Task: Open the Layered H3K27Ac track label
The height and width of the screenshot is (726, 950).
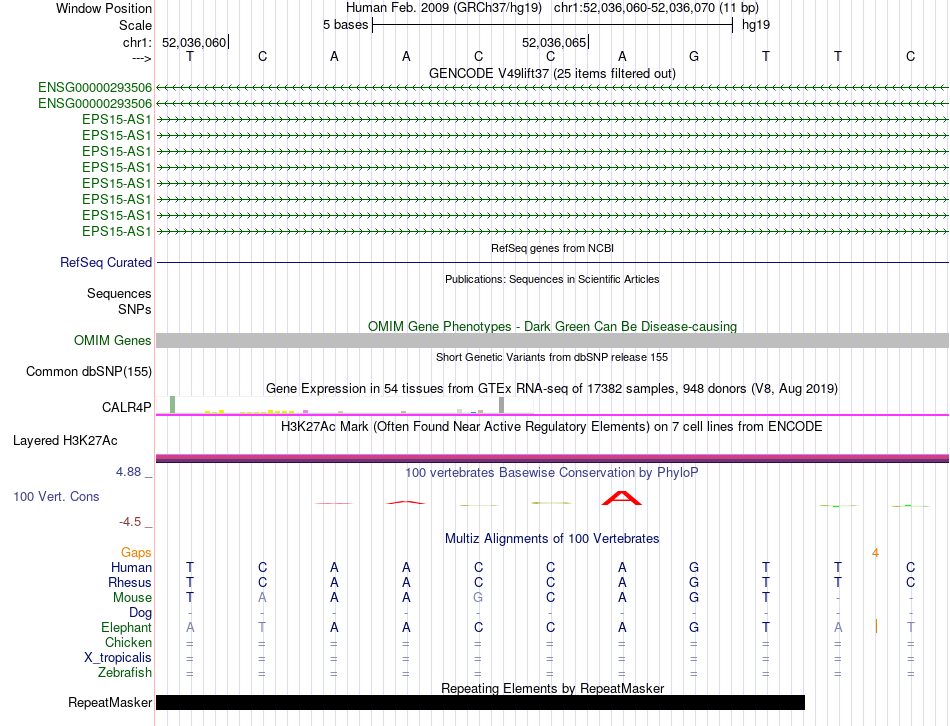Action: tap(65, 441)
